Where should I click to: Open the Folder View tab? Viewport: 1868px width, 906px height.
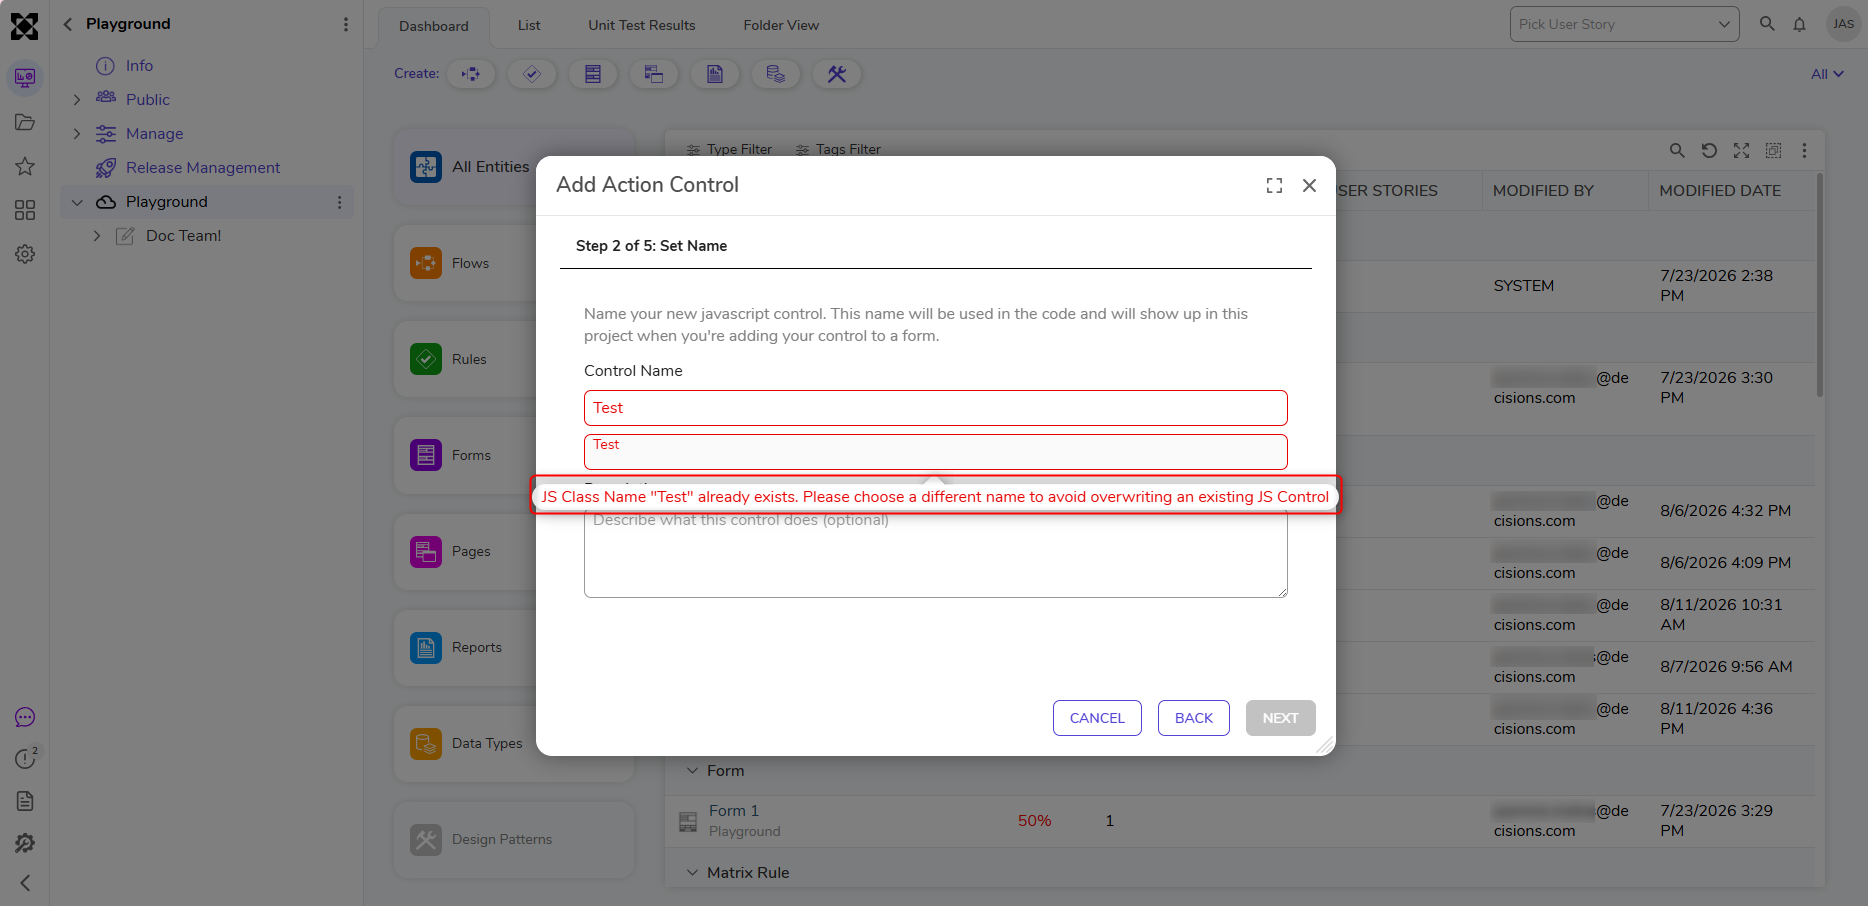tap(781, 25)
